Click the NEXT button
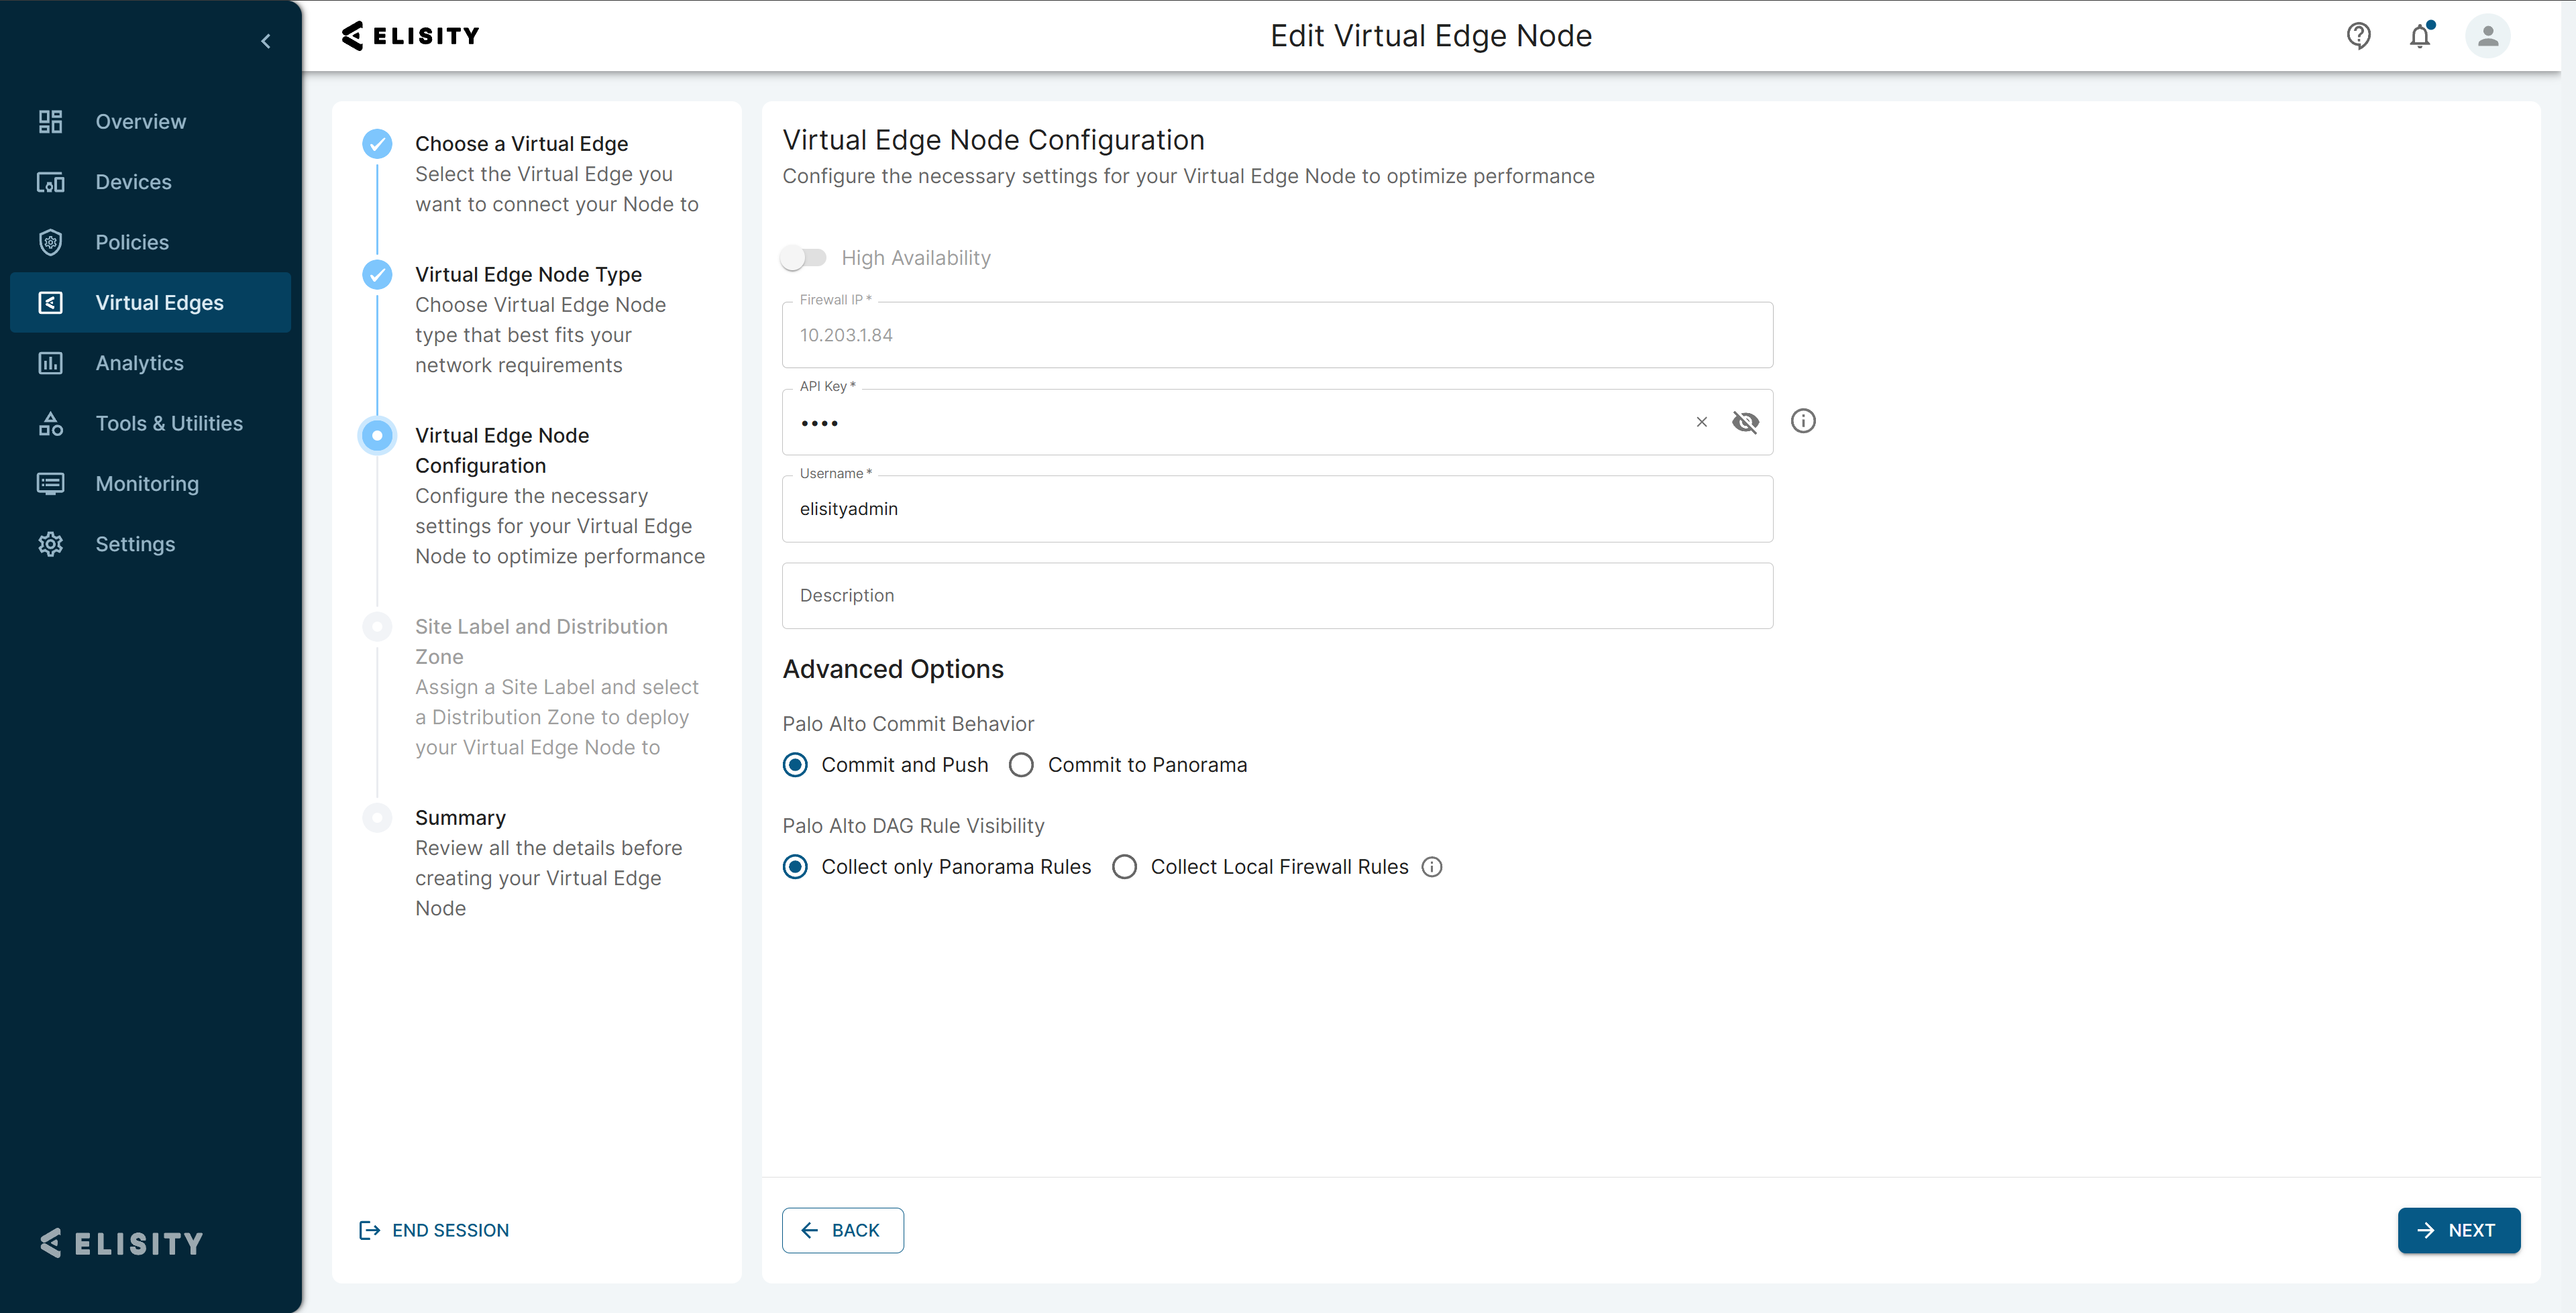The width and height of the screenshot is (2576, 1313). coord(2459,1230)
